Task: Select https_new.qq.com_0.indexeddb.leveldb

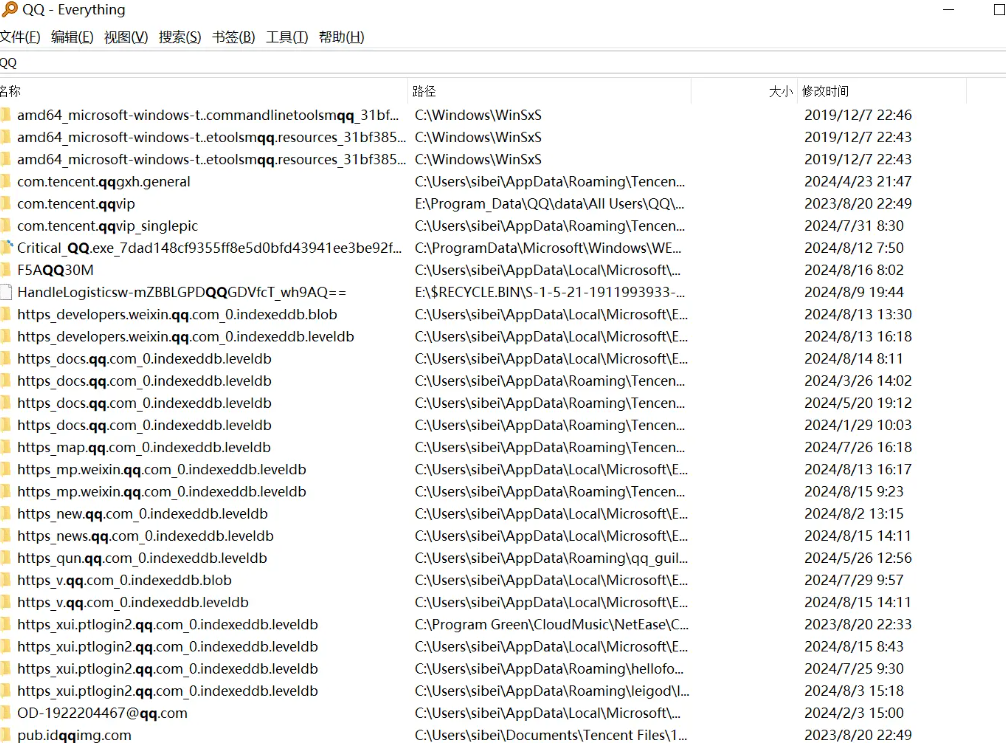Action: (142, 514)
